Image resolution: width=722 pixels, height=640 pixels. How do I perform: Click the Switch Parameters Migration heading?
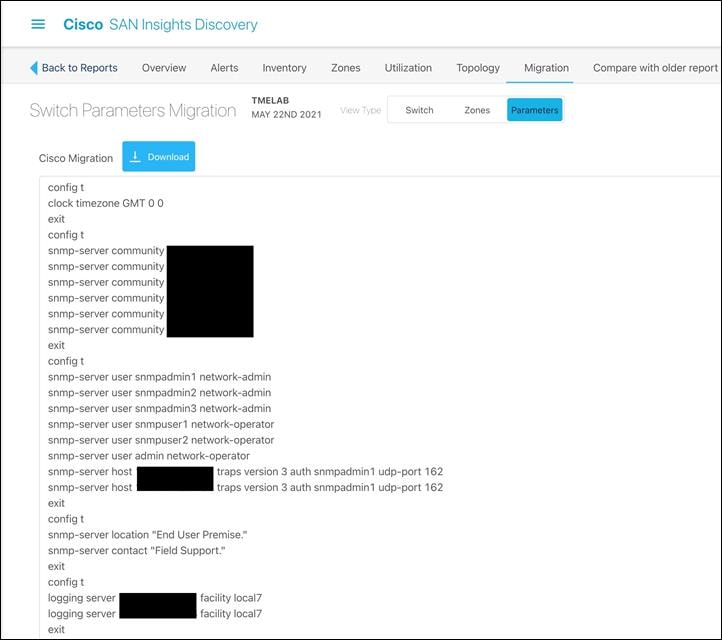pyautogui.click(x=133, y=111)
